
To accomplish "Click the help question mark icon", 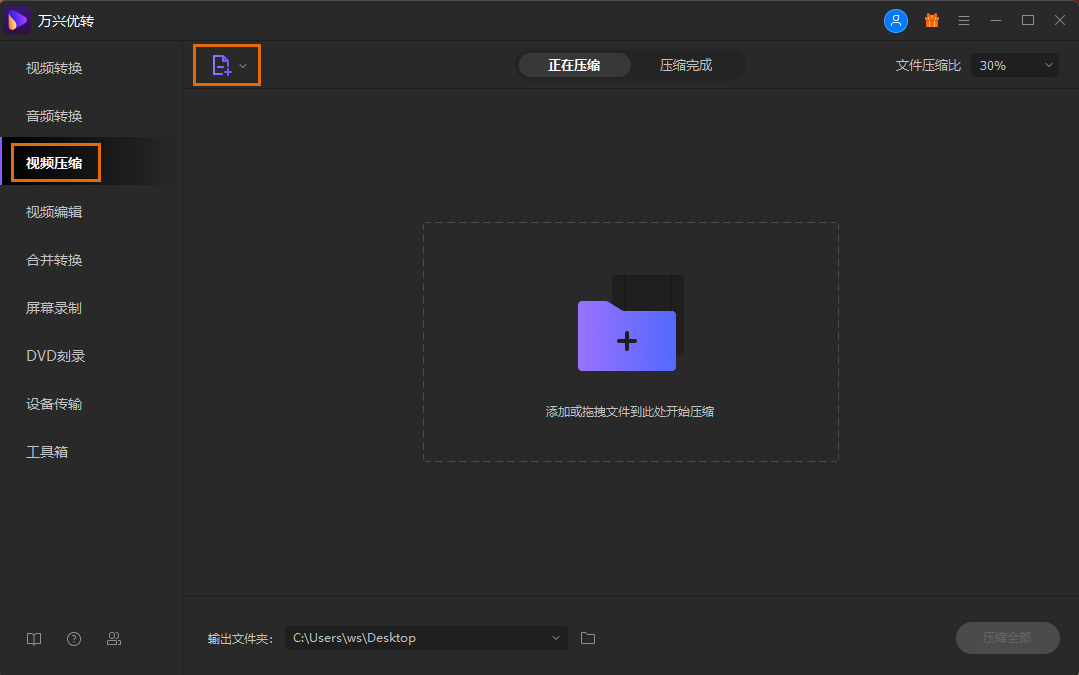I will pos(74,639).
